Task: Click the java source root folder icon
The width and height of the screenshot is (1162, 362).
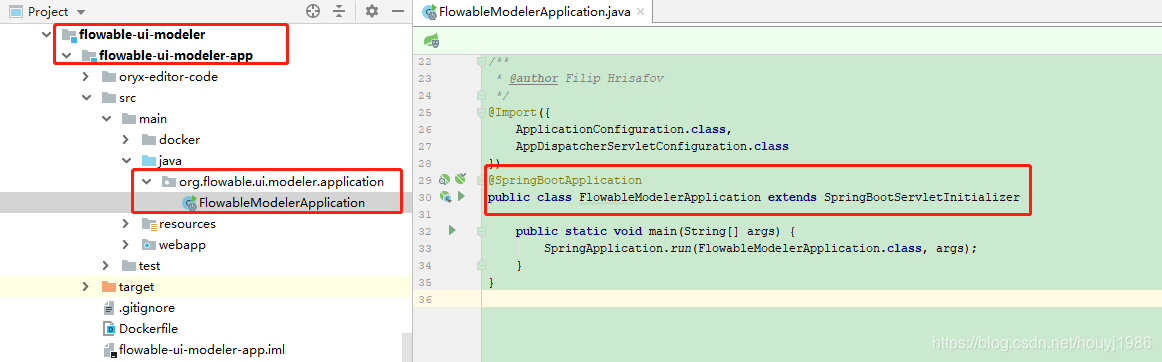Action: click(x=148, y=160)
